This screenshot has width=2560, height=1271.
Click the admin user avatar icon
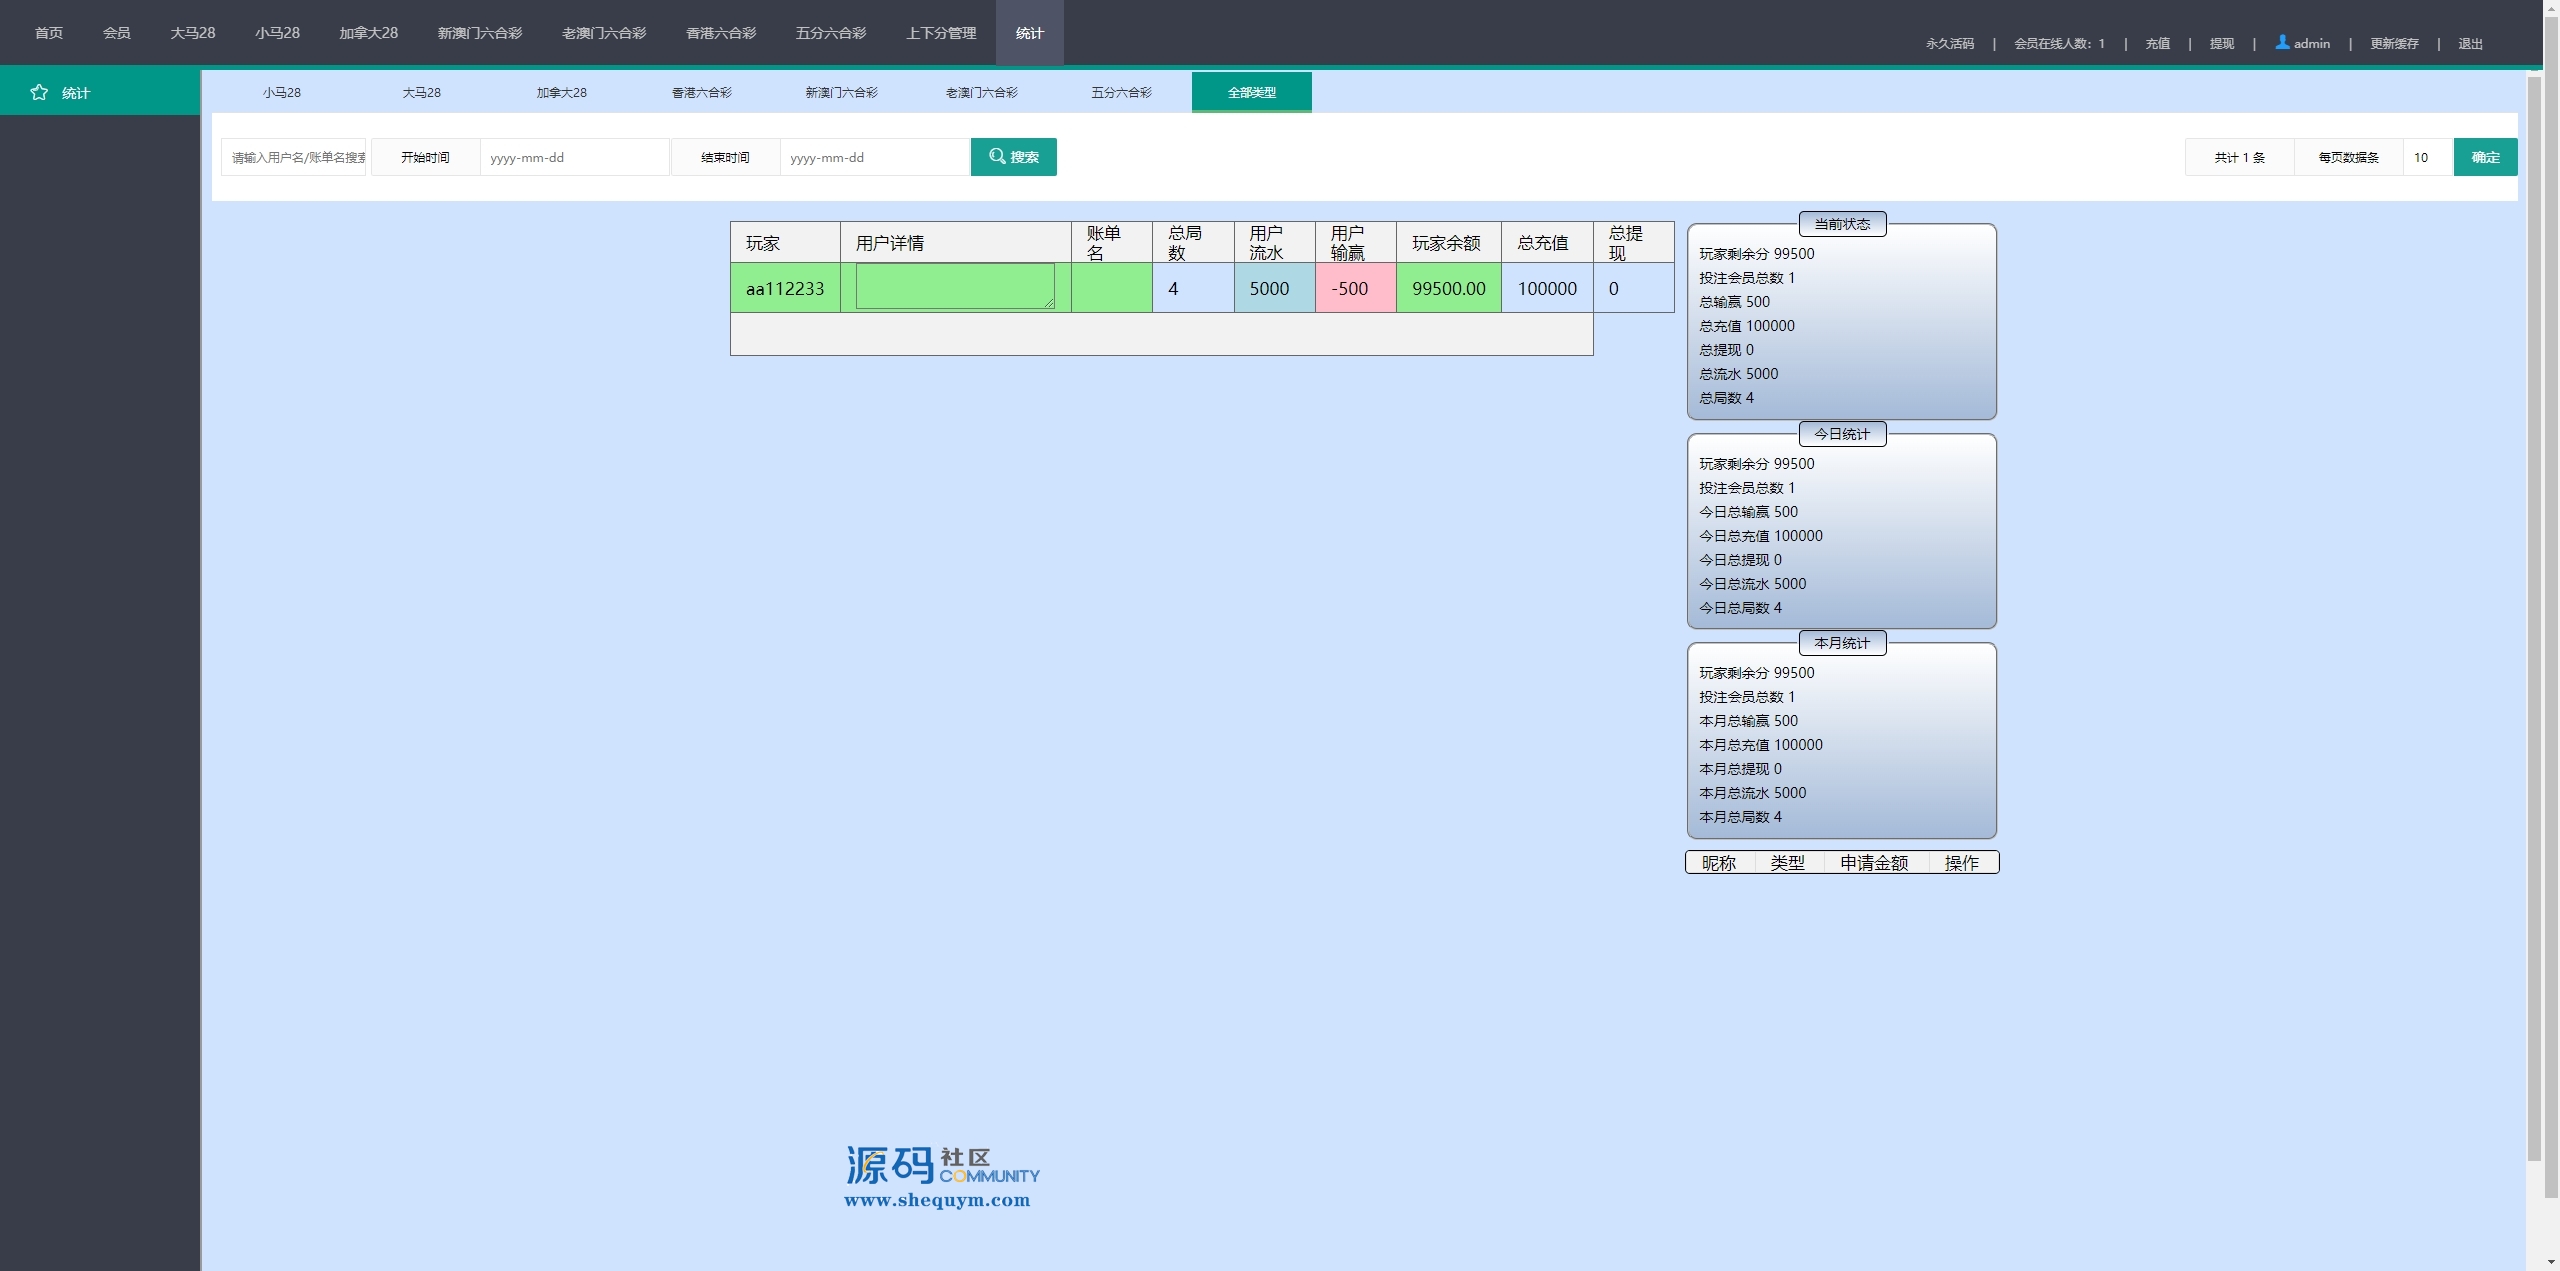tap(2282, 42)
